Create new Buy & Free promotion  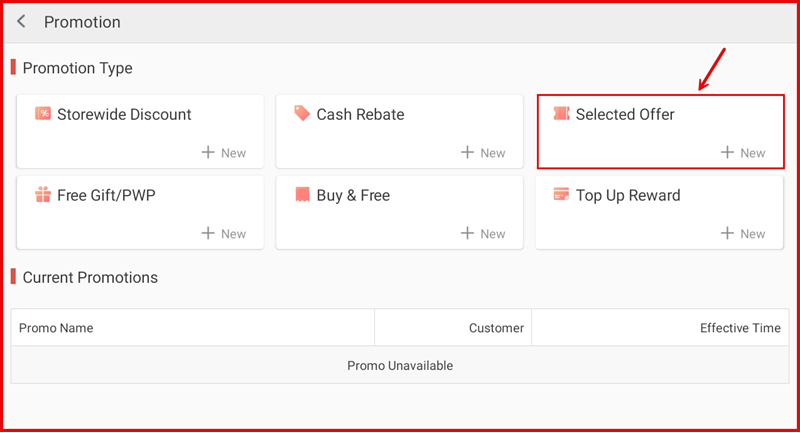(483, 234)
